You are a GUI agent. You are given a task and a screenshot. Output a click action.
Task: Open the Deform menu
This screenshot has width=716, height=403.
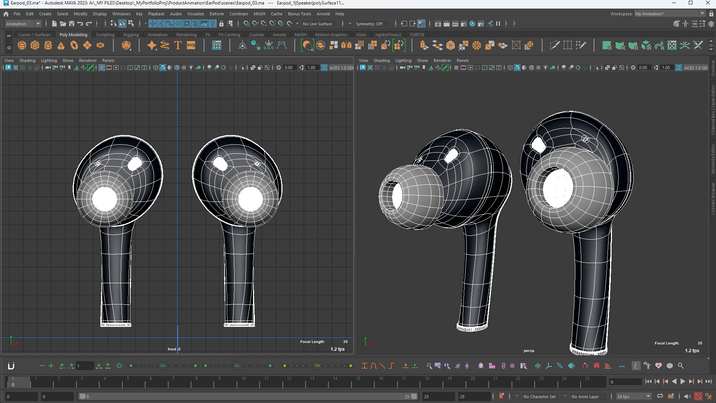tap(217, 14)
